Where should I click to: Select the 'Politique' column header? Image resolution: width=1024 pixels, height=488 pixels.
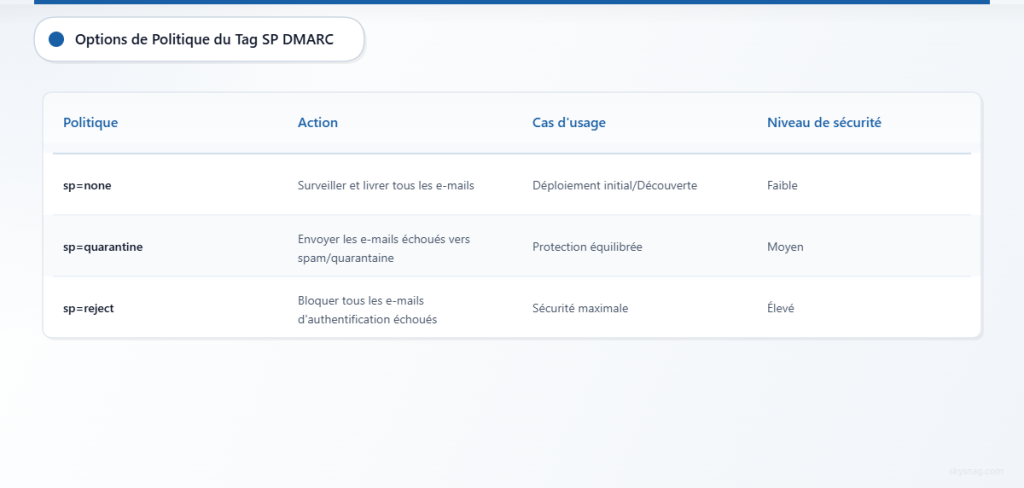pos(91,122)
